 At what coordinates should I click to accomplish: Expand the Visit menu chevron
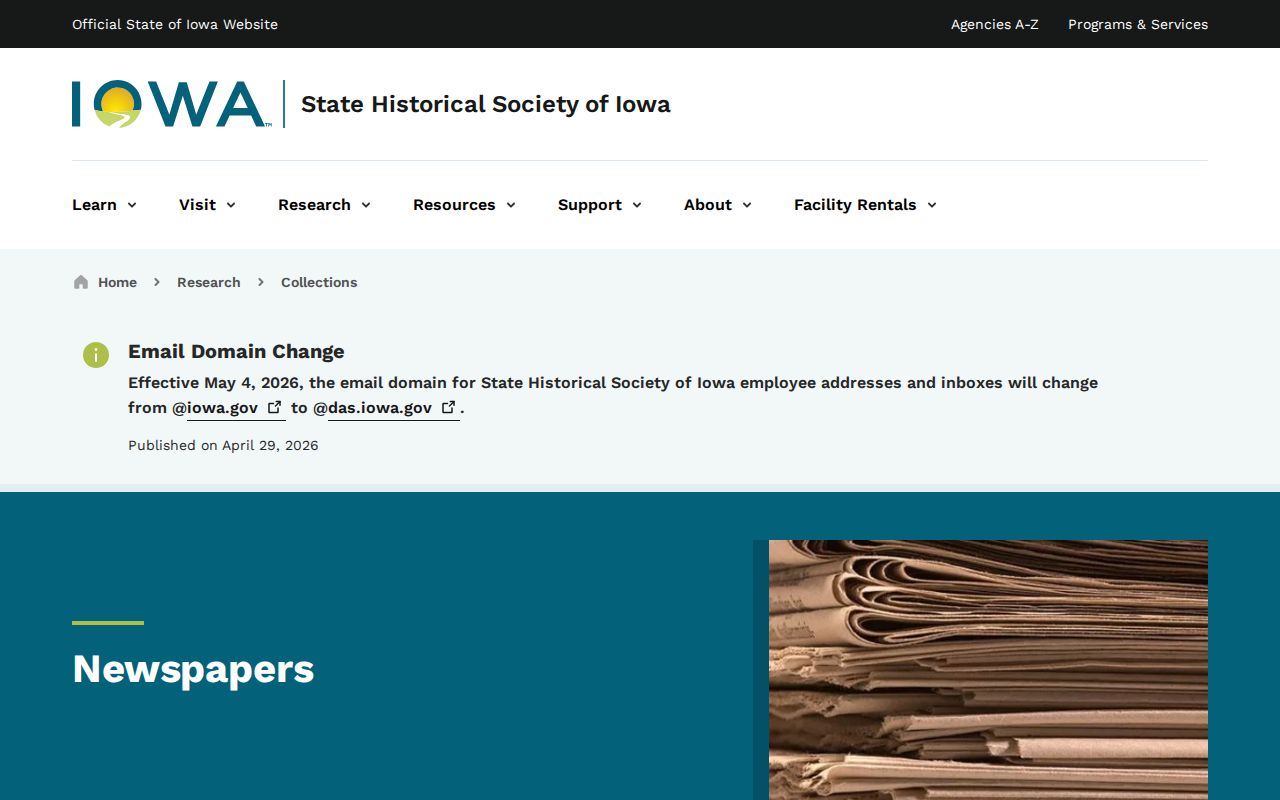point(230,205)
